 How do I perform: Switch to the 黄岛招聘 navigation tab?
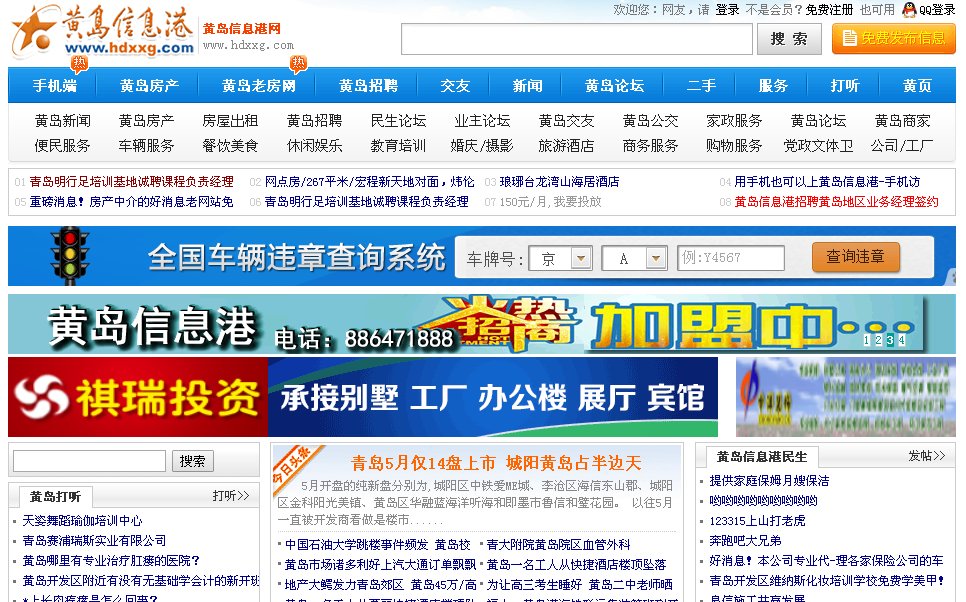coord(370,85)
